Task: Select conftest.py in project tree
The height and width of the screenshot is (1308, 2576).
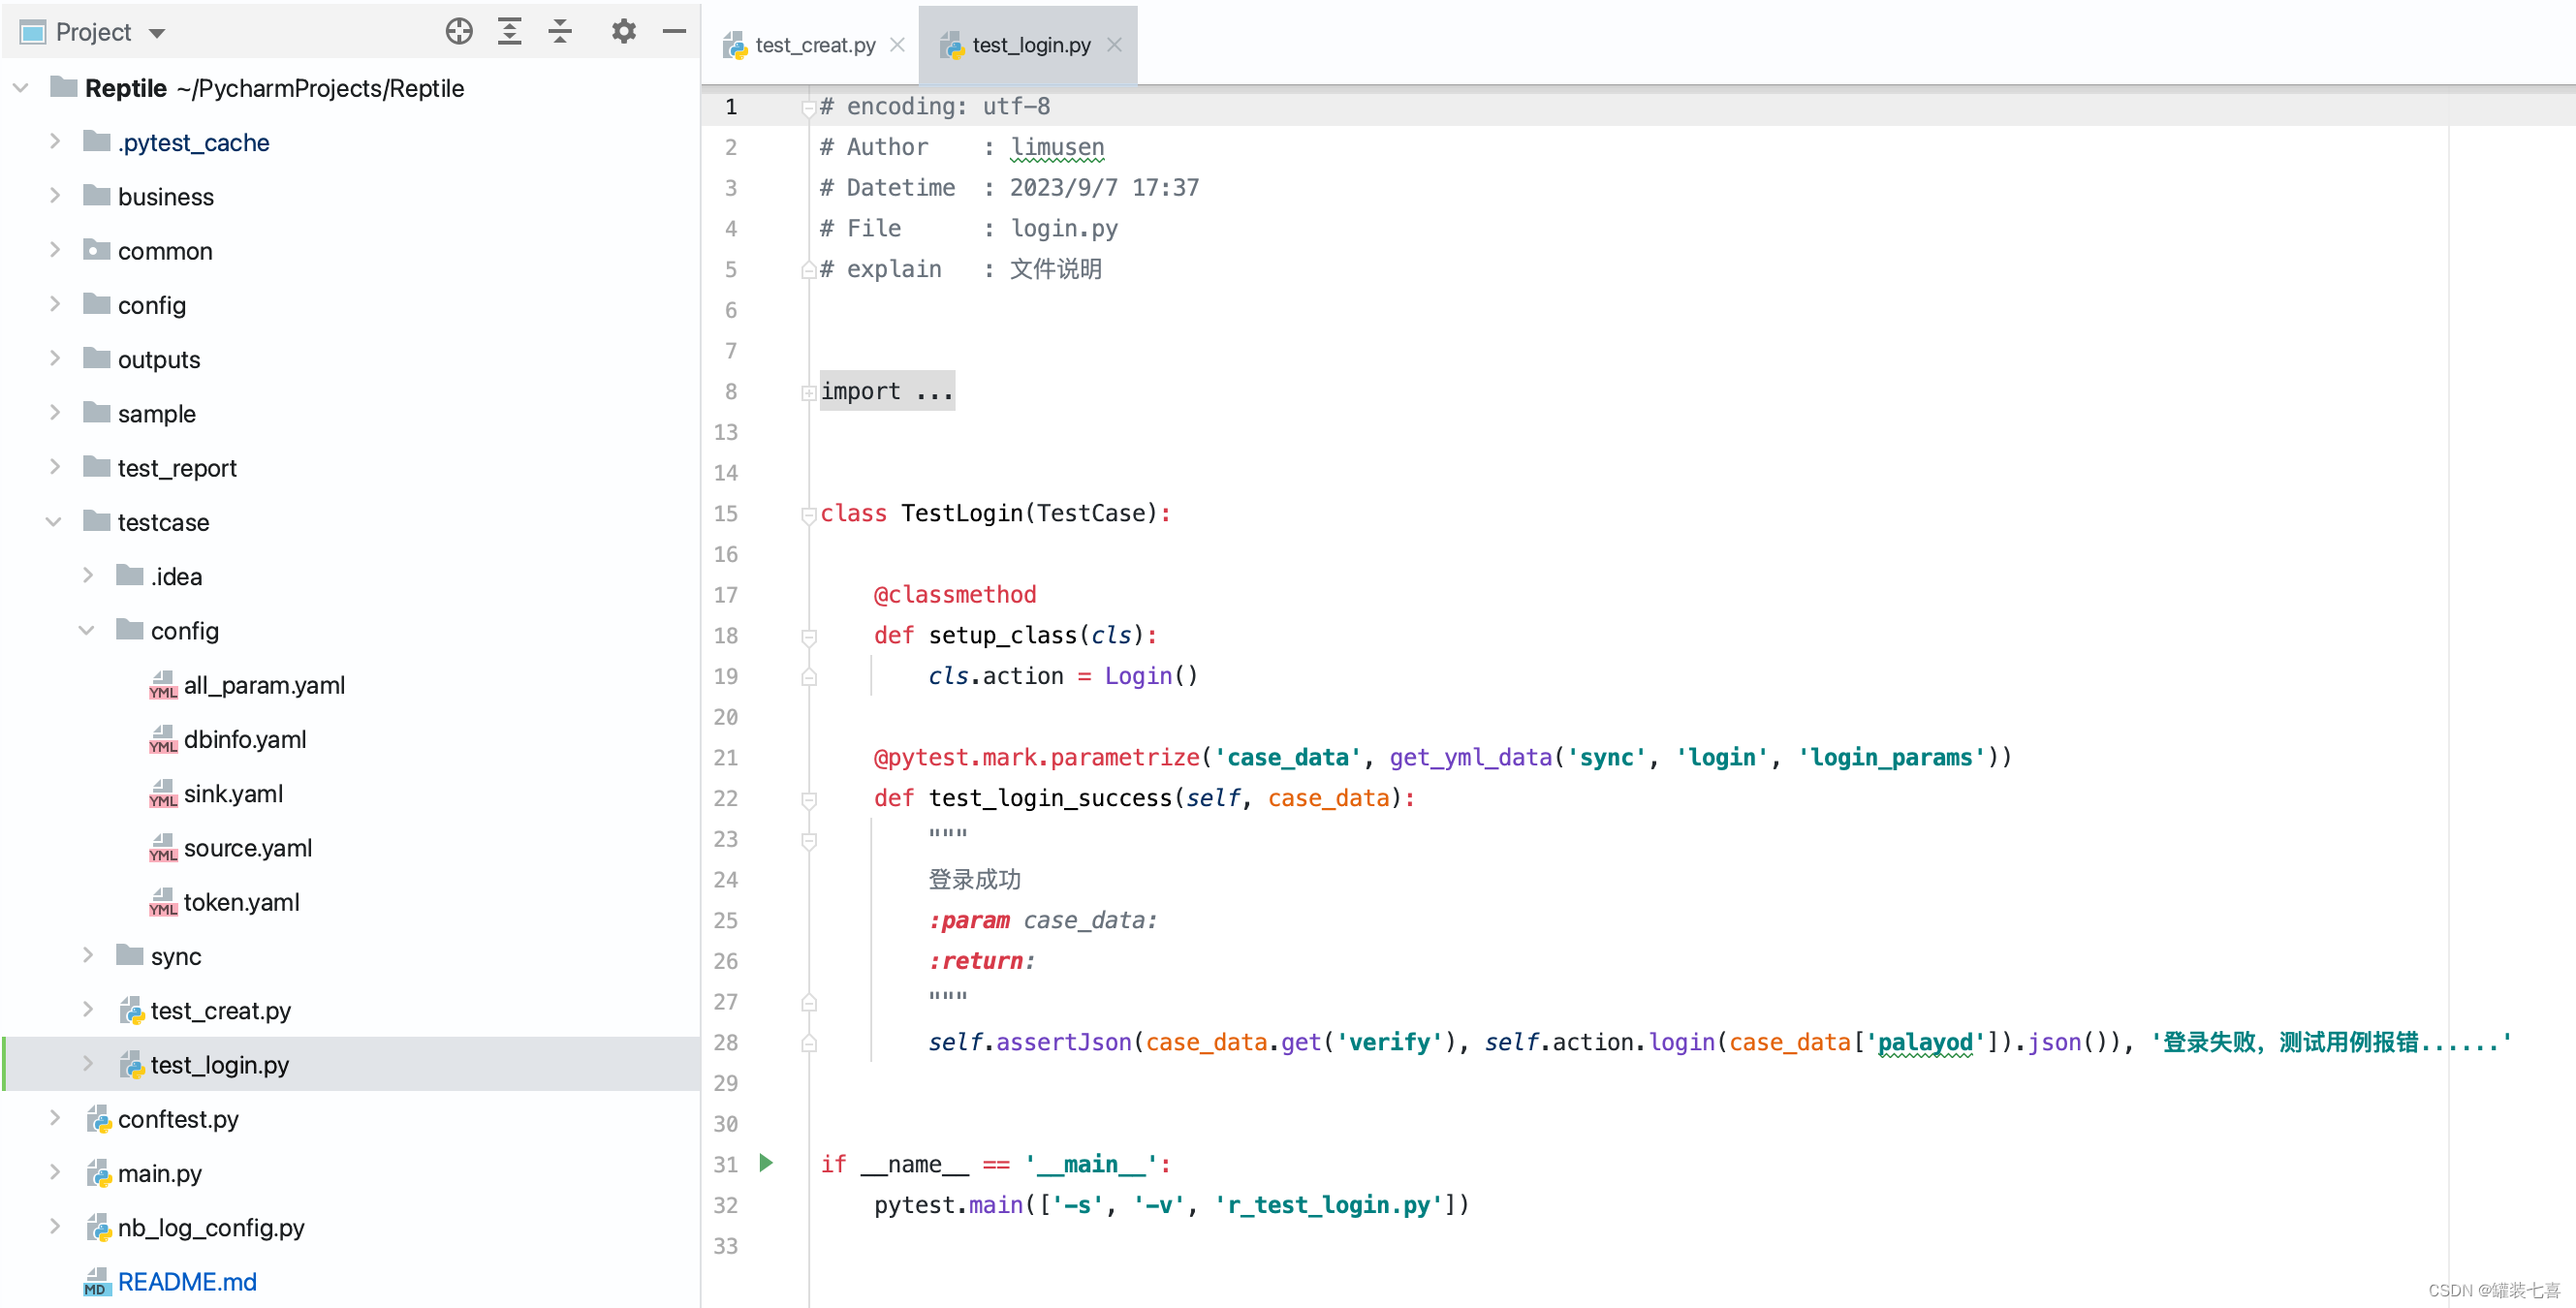Action: pyautogui.click(x=178, y=1119)
